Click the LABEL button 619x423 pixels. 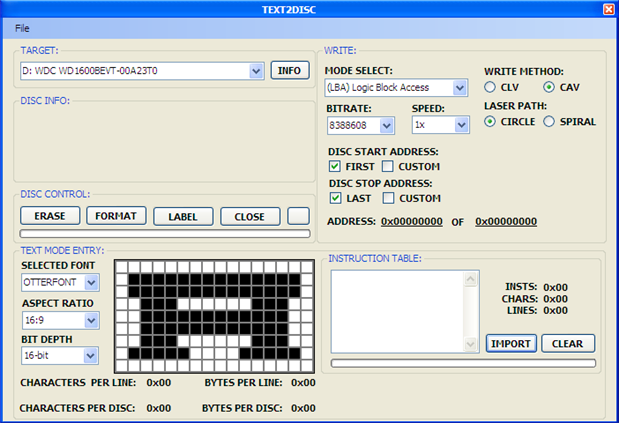[x=183, y=217]
